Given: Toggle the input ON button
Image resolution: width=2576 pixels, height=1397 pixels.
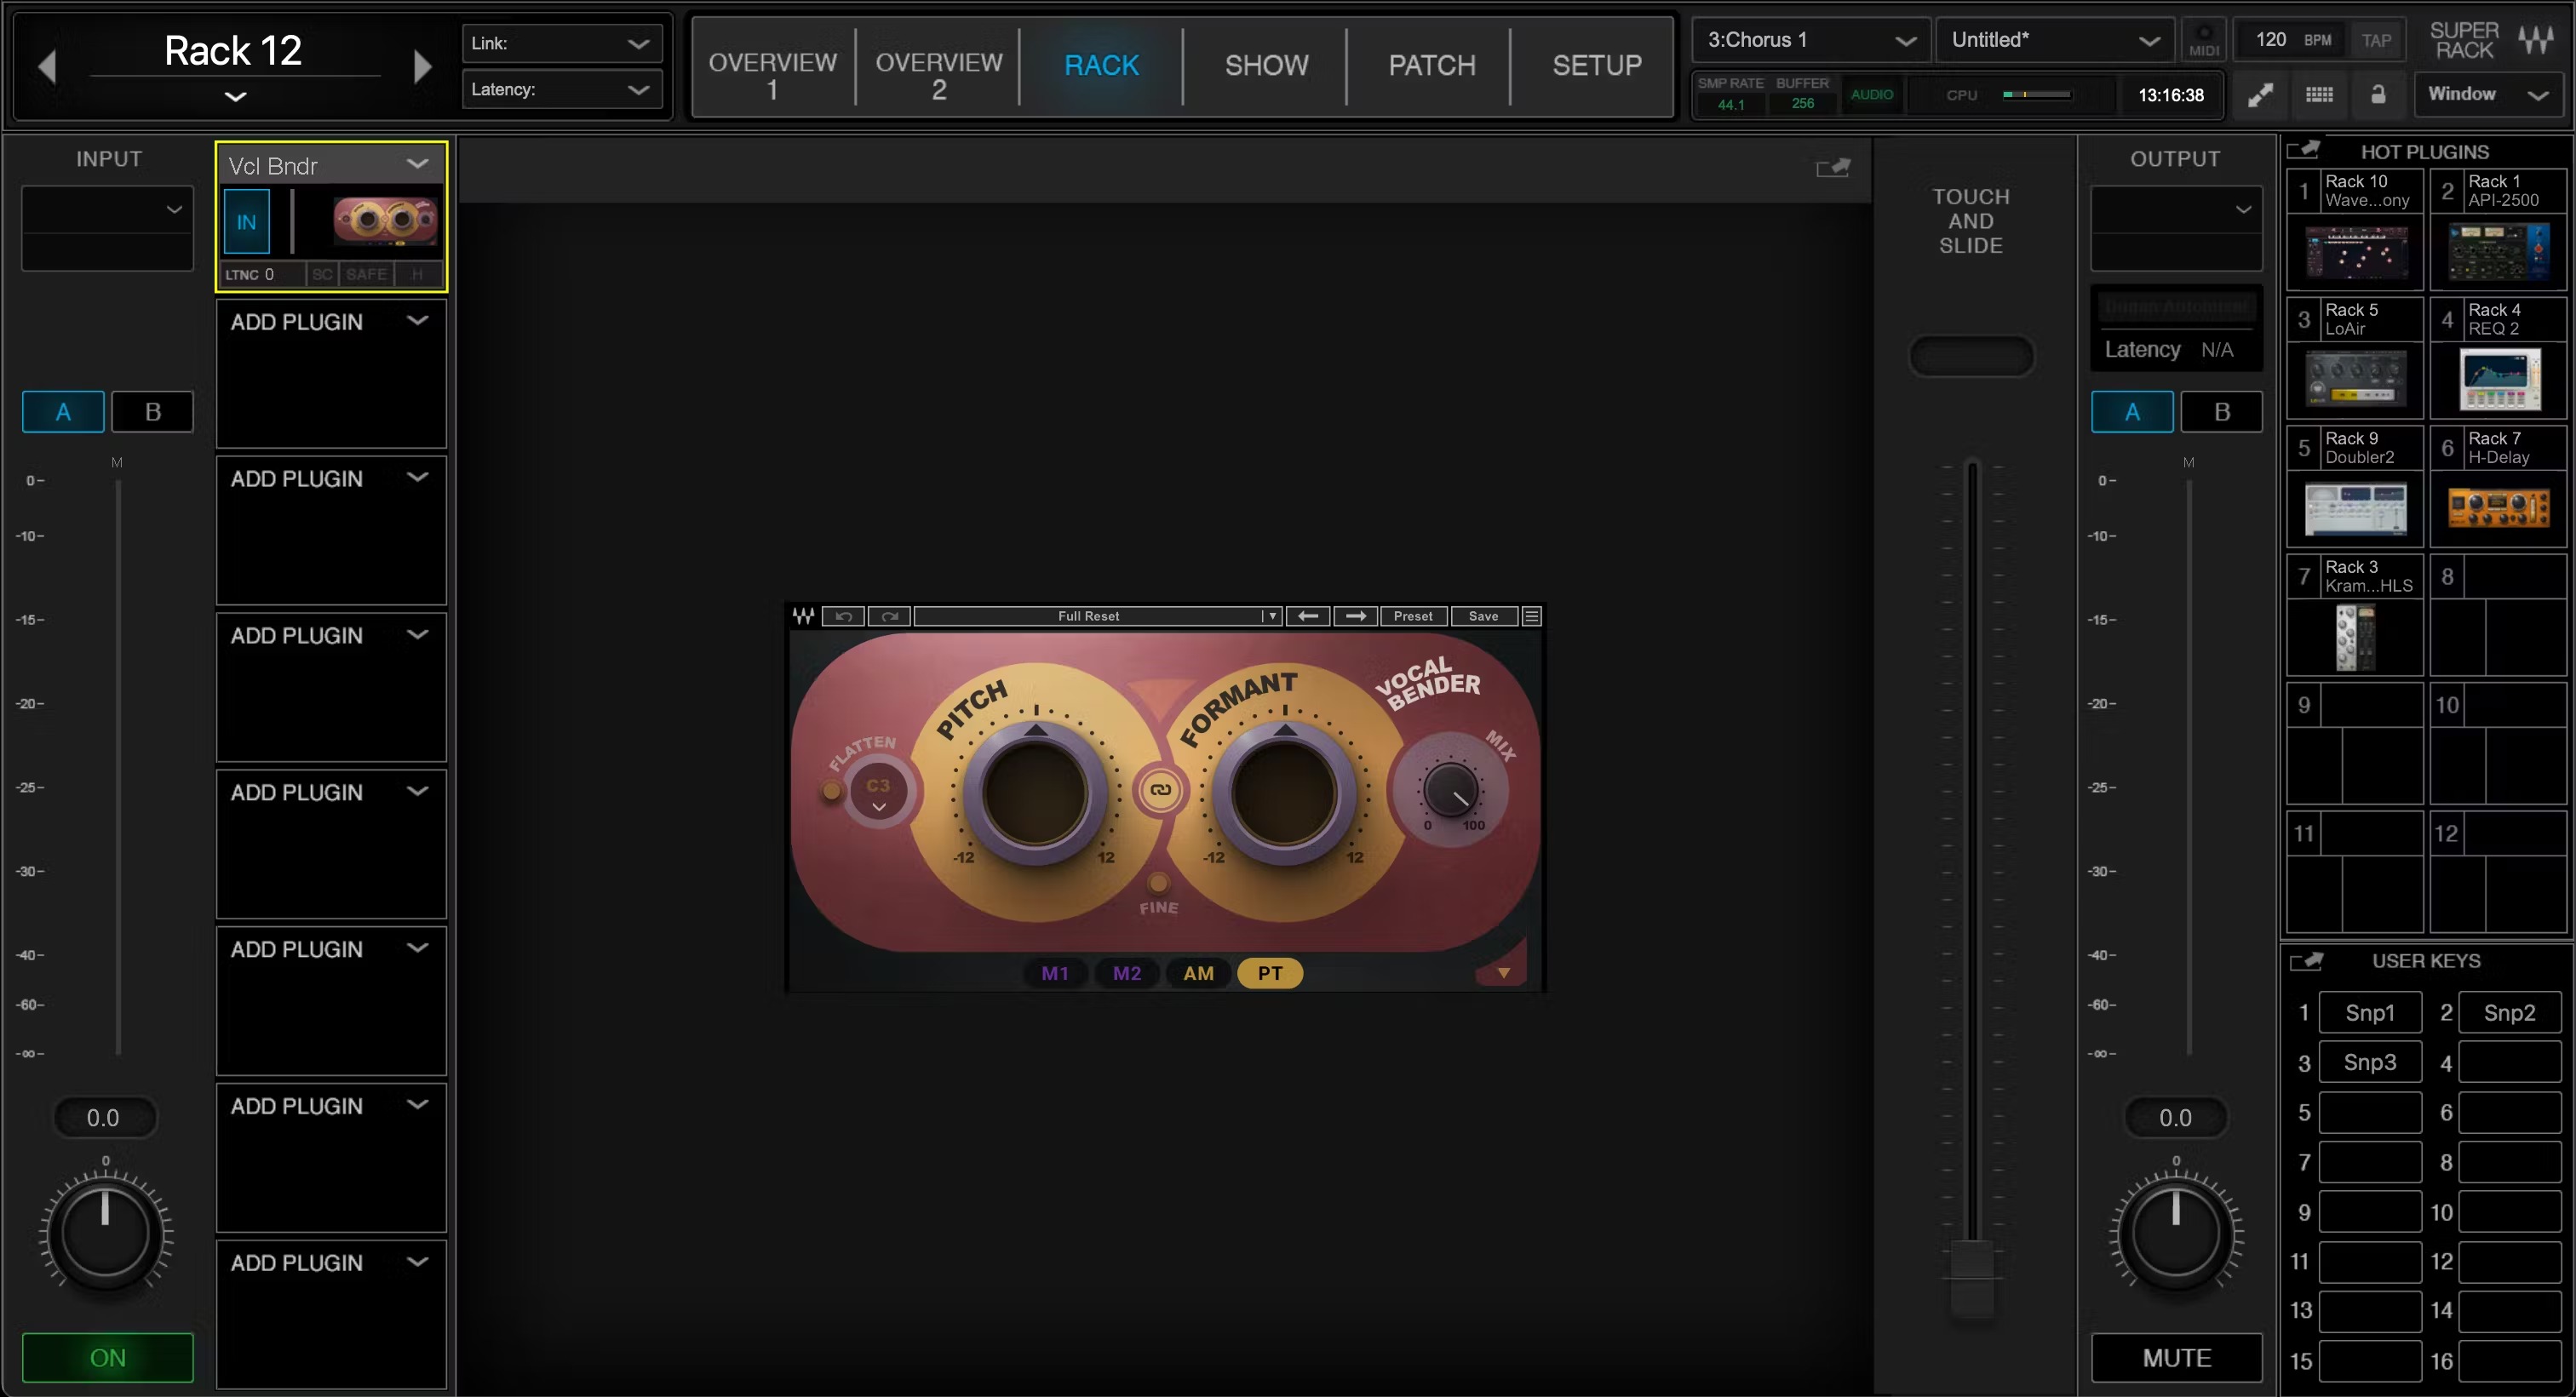Looking at the screenshot, I should [x=108, y=1358].
